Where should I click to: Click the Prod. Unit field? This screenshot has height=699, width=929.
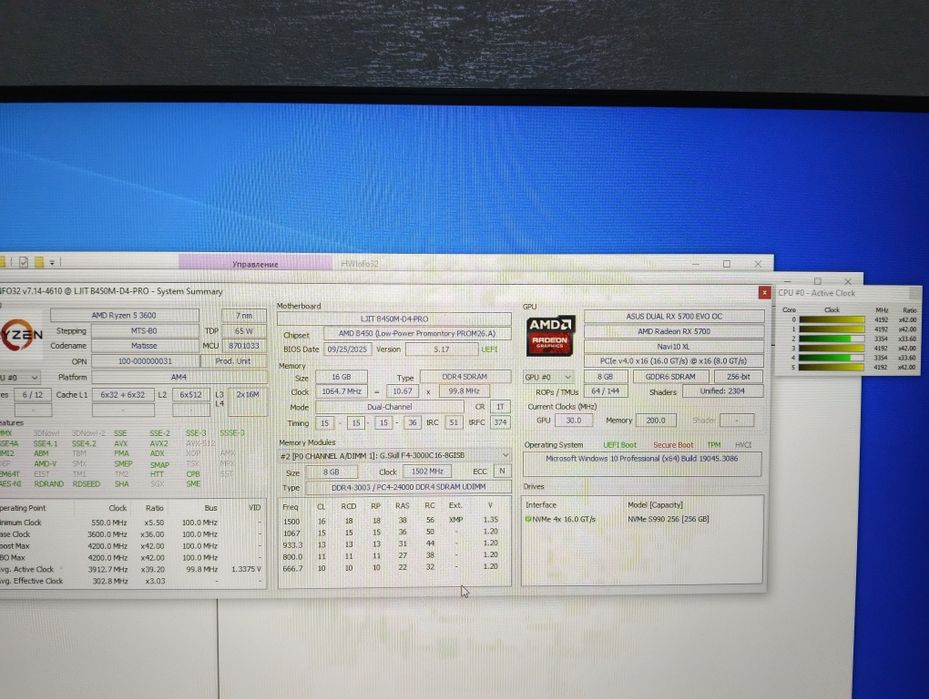pos(233,361)
